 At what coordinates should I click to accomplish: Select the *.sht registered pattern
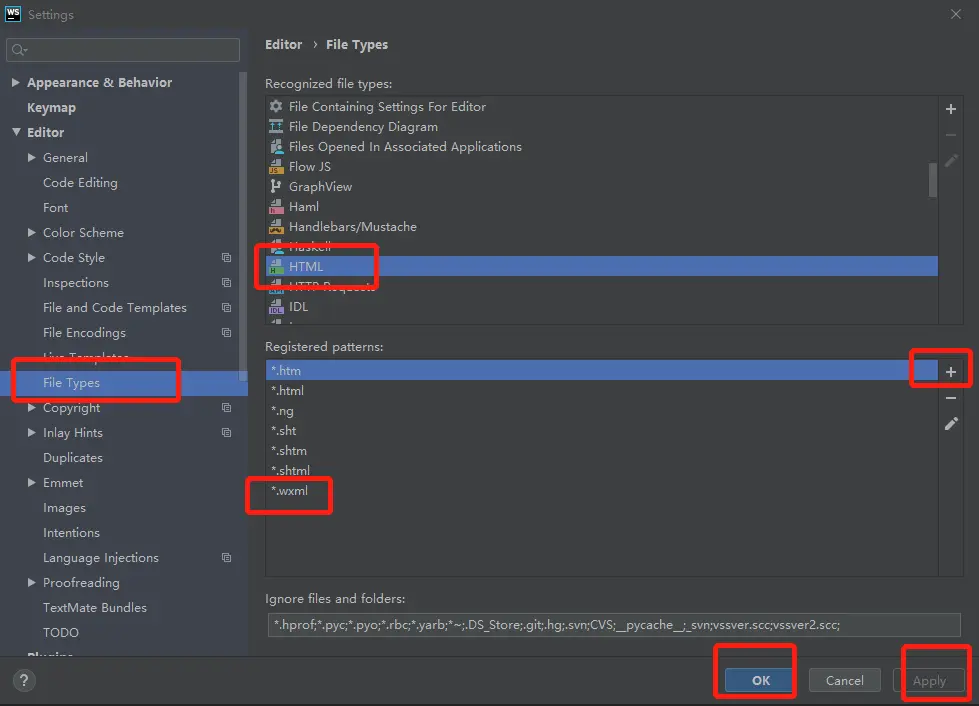pos(601,431)
